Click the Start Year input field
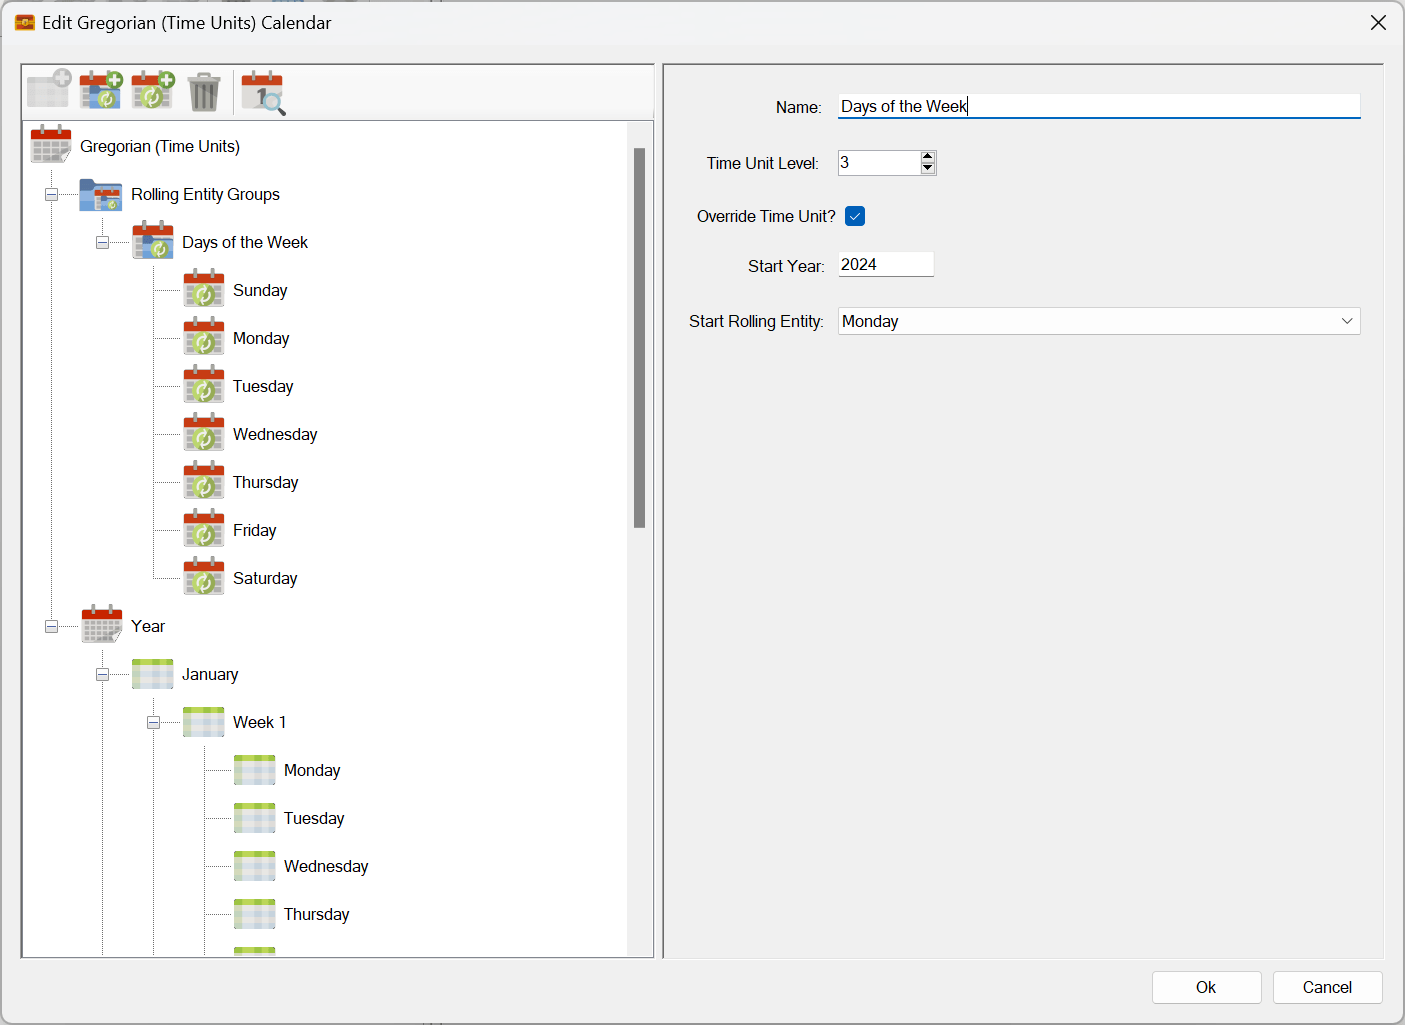Image resolution: width=1405 pixels, height=1025 pixels. tap(885, 265)
